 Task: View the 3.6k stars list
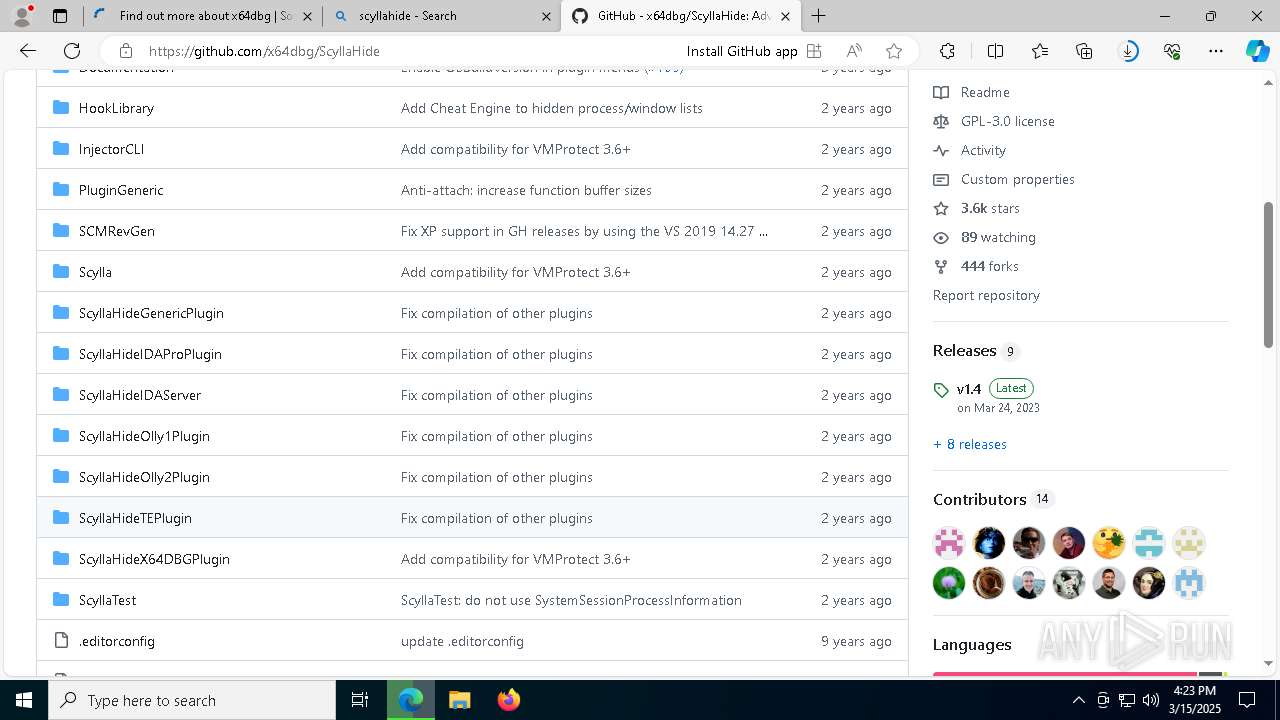[990, 208]
